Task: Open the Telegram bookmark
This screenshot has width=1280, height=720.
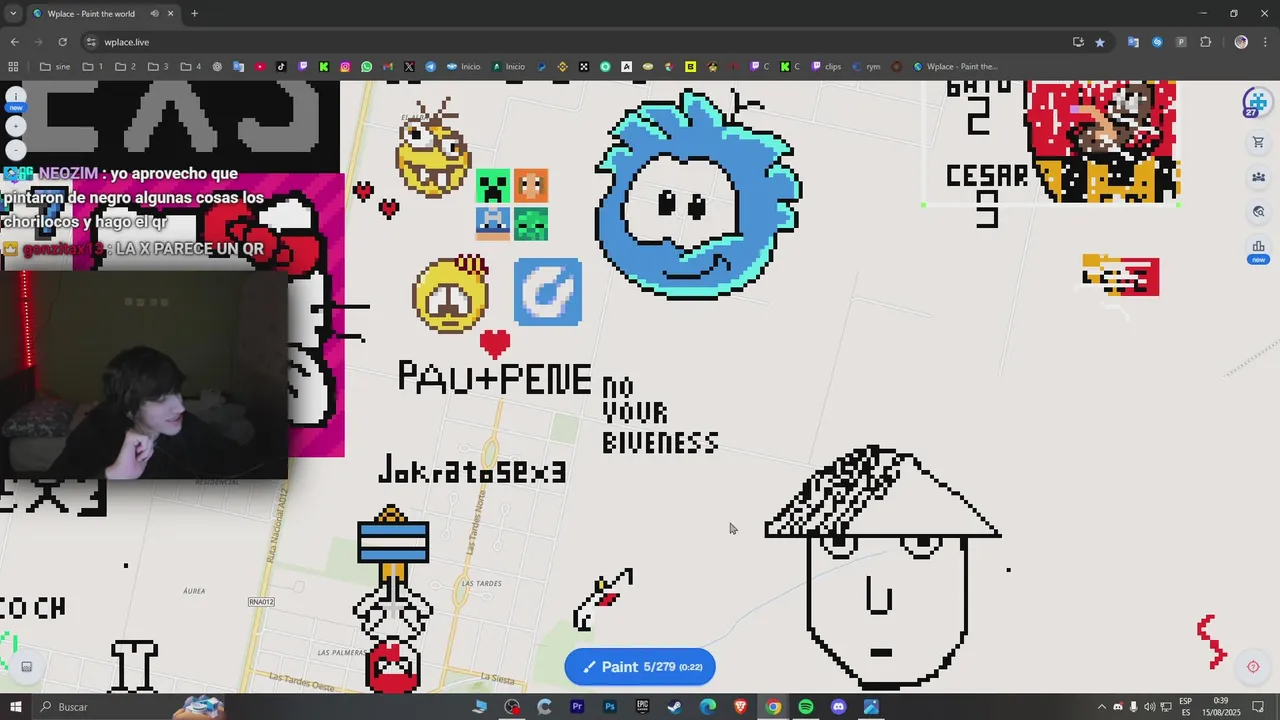Action: [x=431, y=67]
